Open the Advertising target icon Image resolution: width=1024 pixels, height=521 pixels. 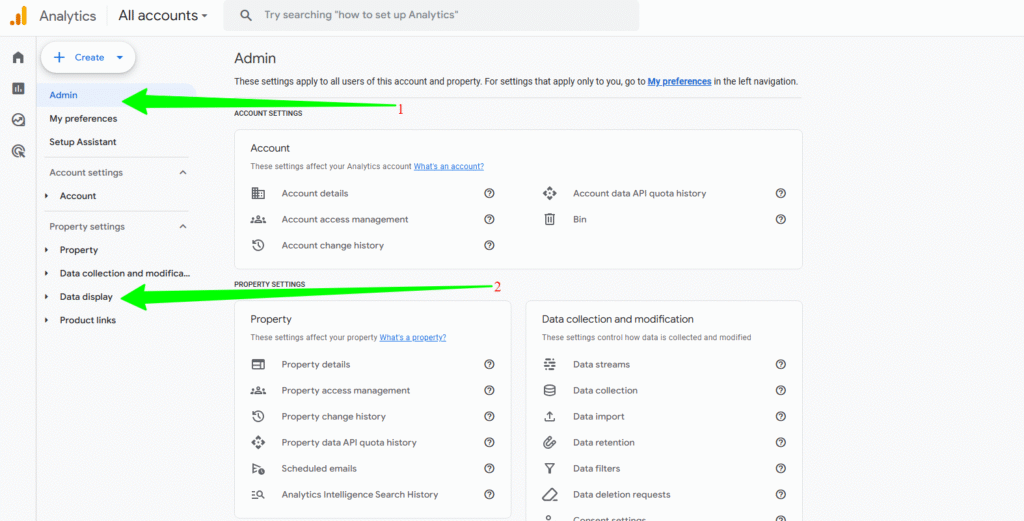(x=18, y=151)
